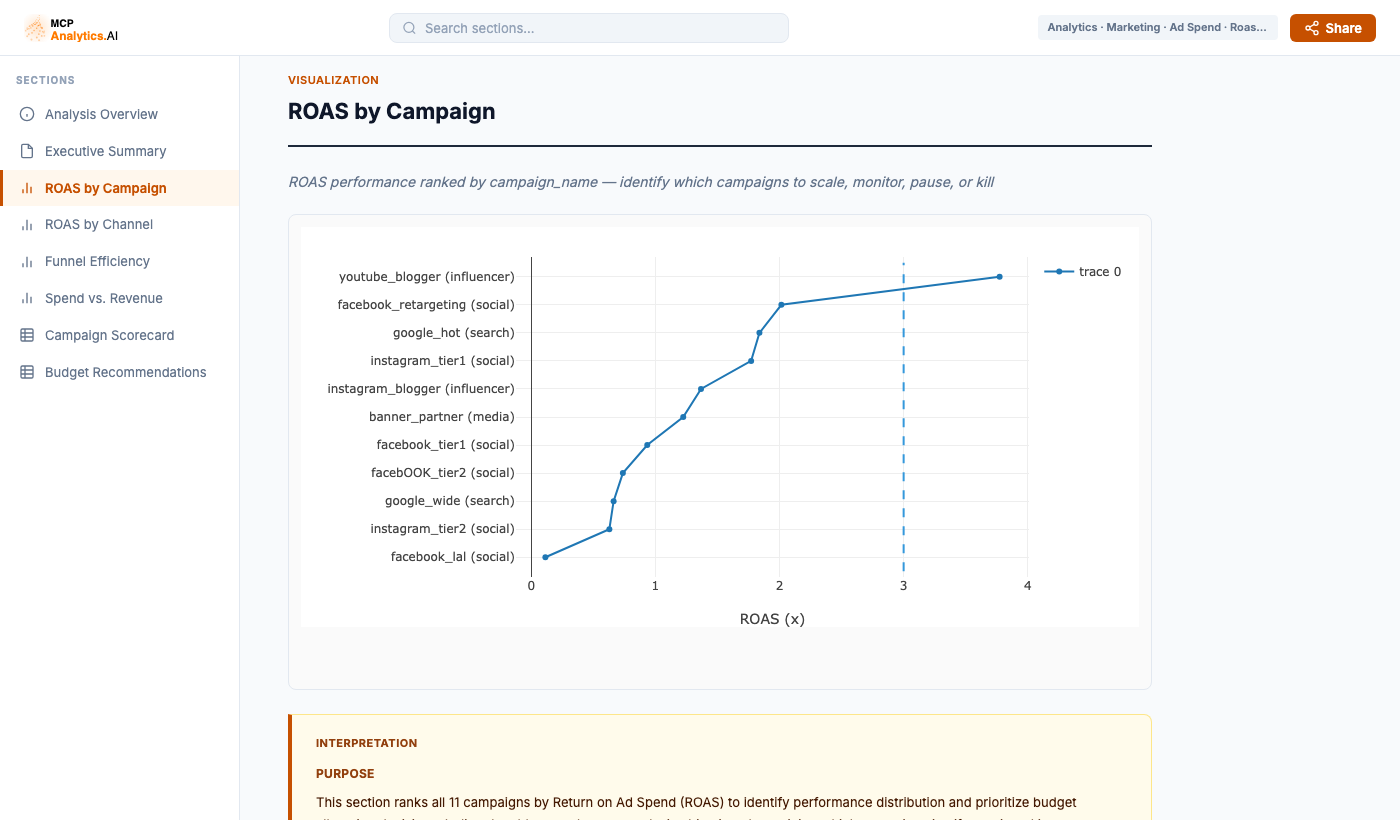Click the youtube_blogger data point on the chart
This screenshot has height=820, width=1400.
click(1000, 276)
